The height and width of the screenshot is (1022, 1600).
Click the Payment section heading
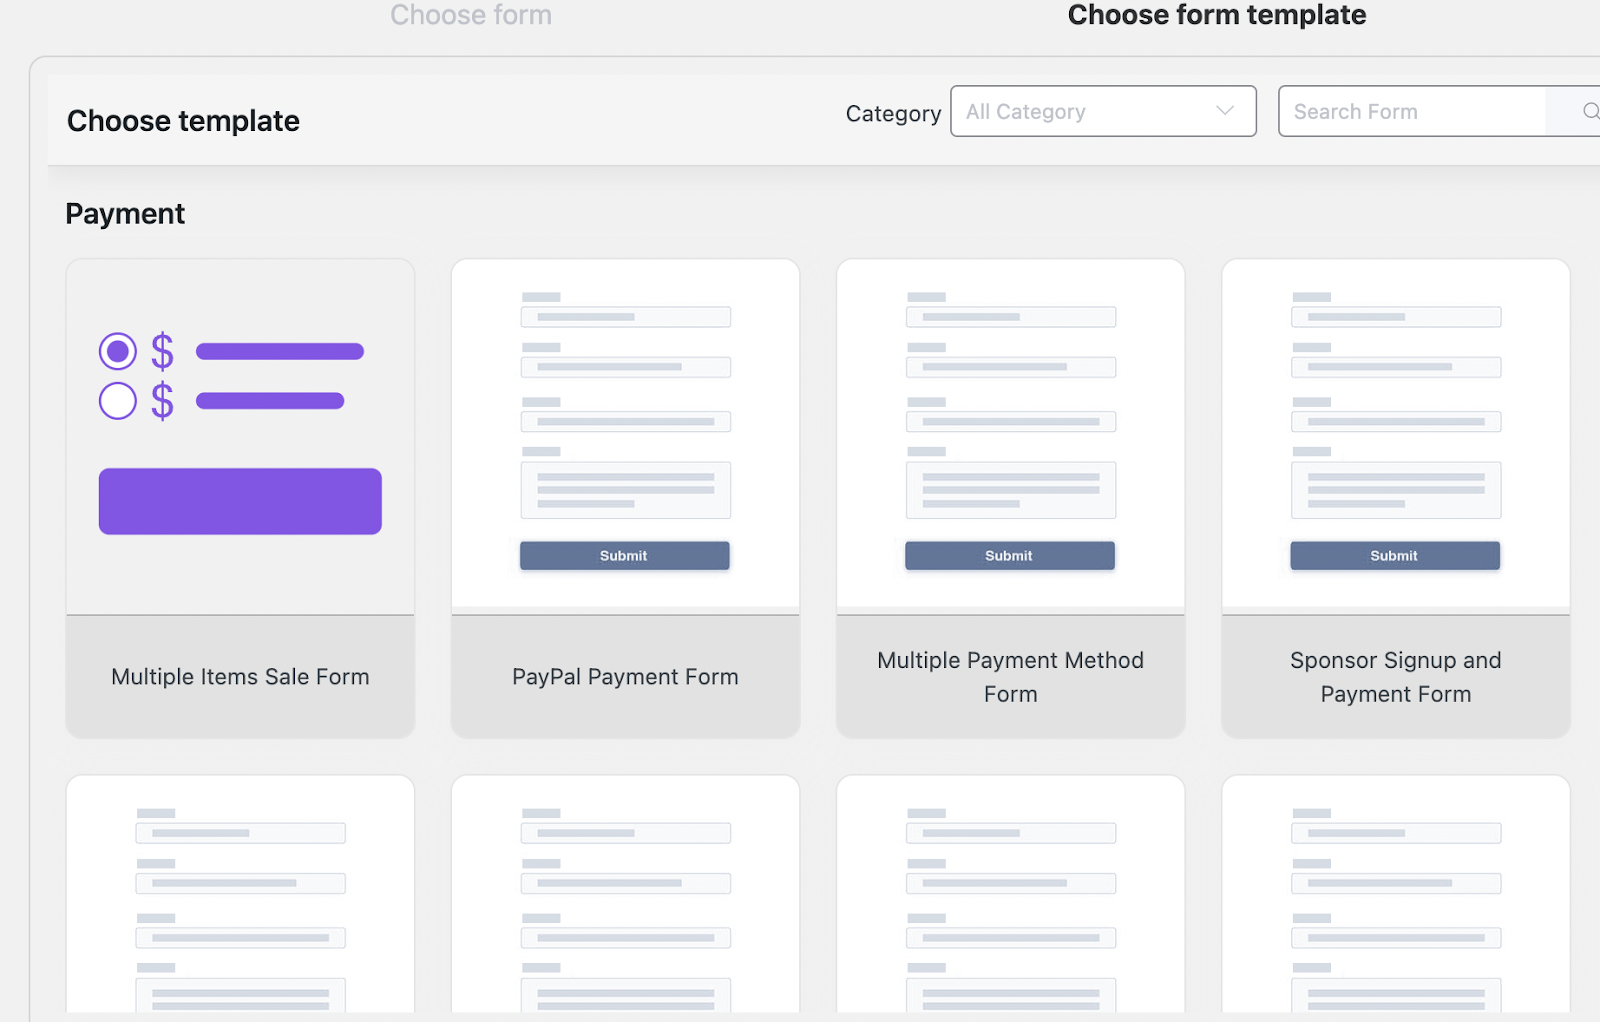pyautogui.click(x=125, y=214)
